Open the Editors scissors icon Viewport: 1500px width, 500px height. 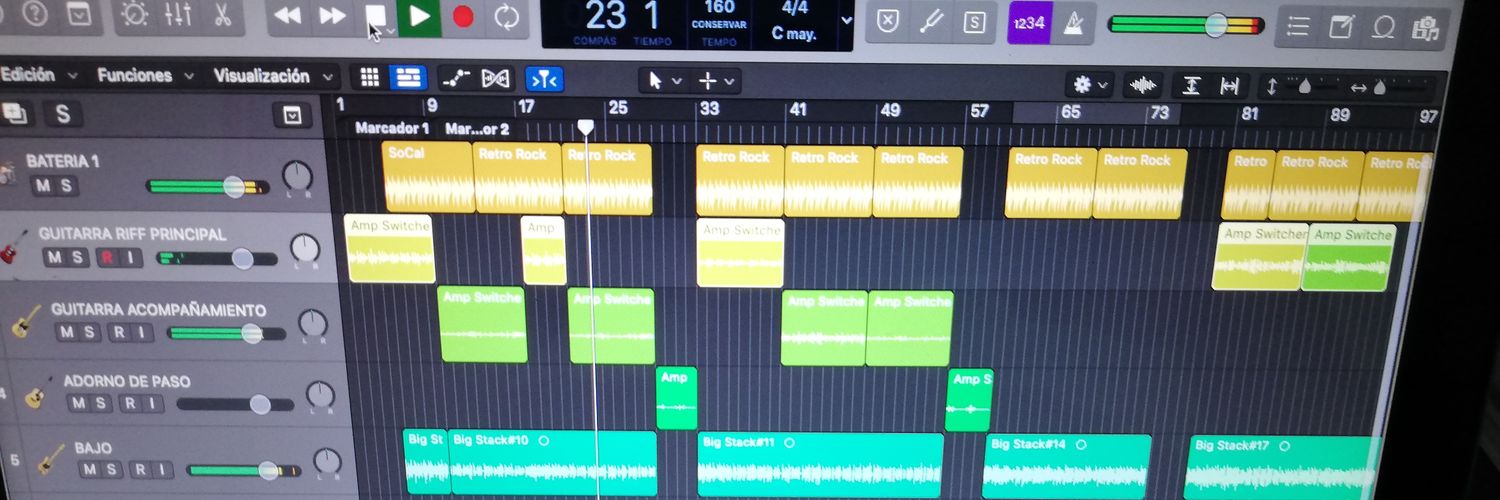point(222,14)
